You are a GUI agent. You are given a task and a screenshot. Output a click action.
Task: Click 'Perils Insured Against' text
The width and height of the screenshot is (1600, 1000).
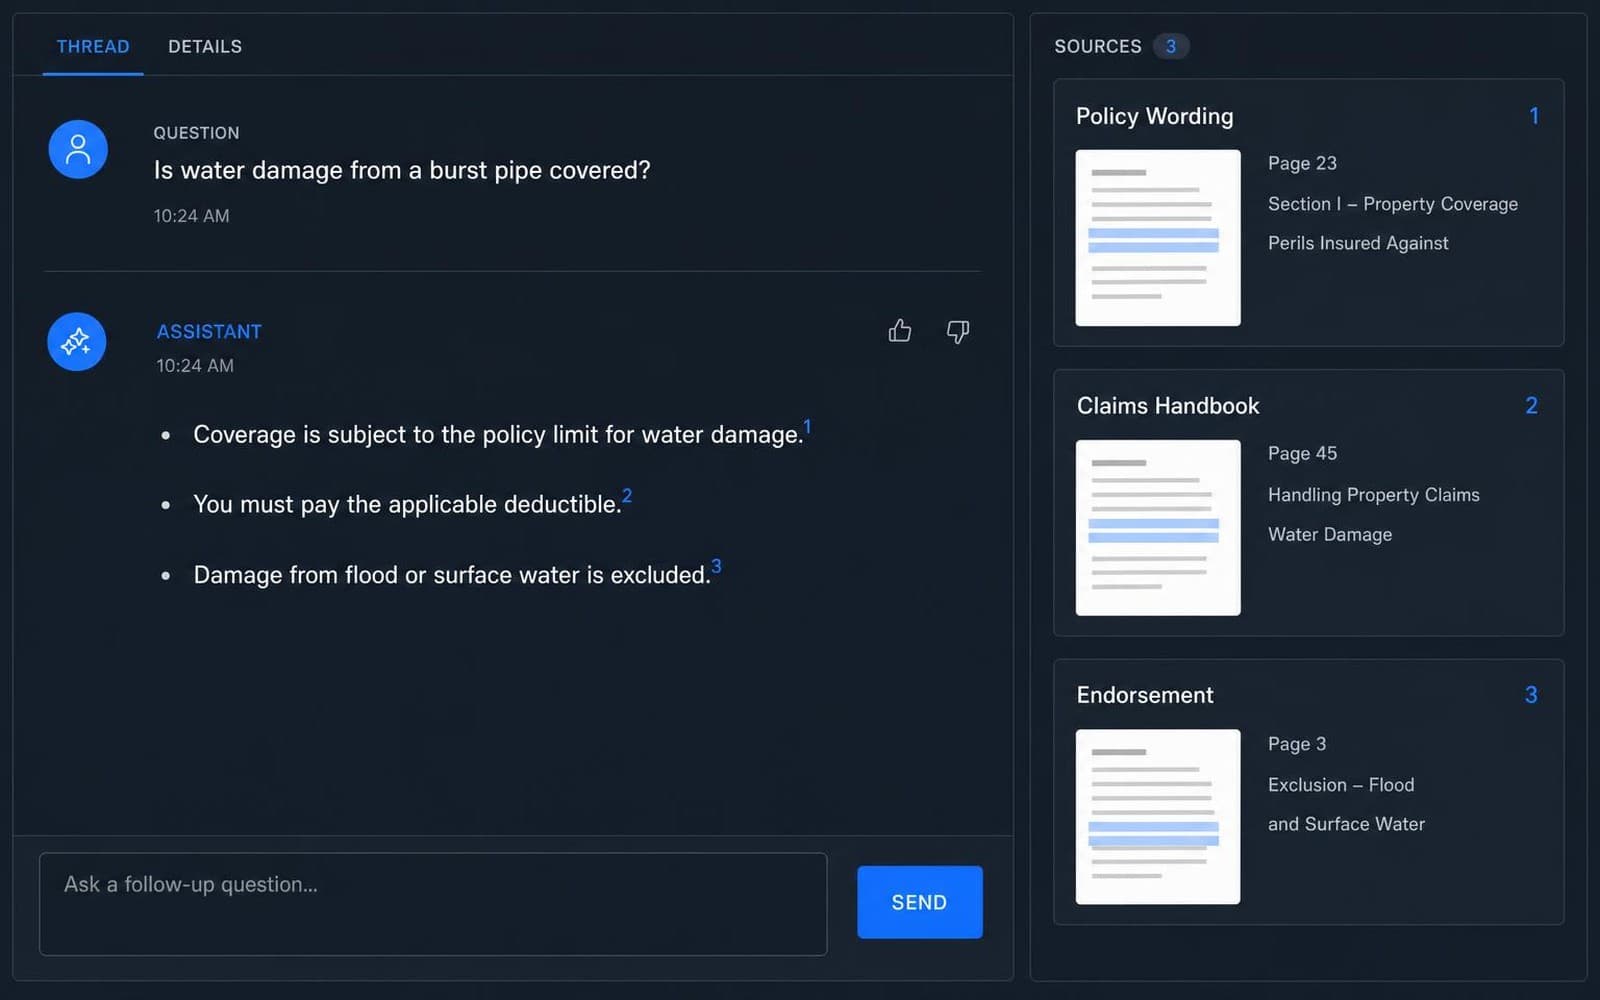pyautogui.click(x=1358, y=243)
